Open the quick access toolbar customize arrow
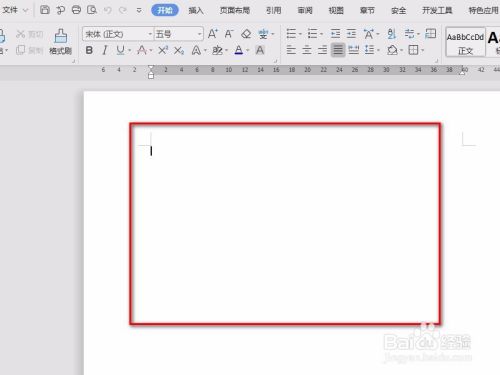 (x=139, y=10)
